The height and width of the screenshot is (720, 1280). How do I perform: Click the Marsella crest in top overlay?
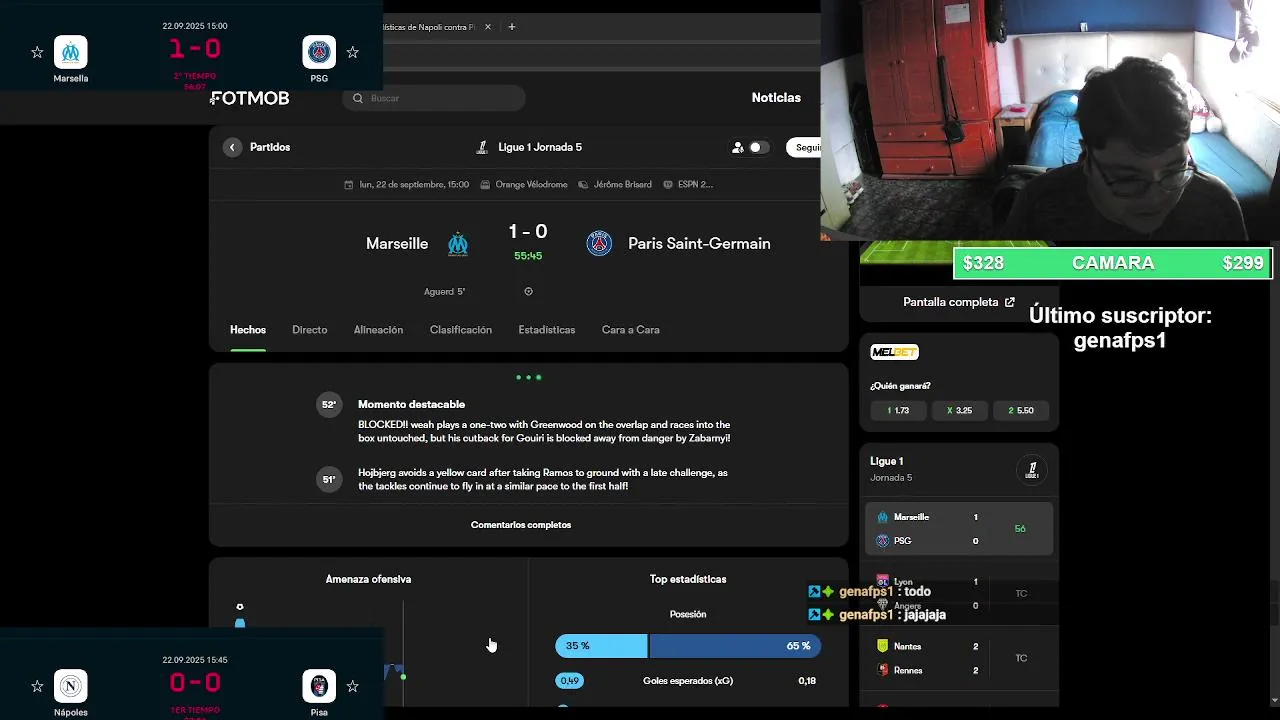[x=71, y=52]
